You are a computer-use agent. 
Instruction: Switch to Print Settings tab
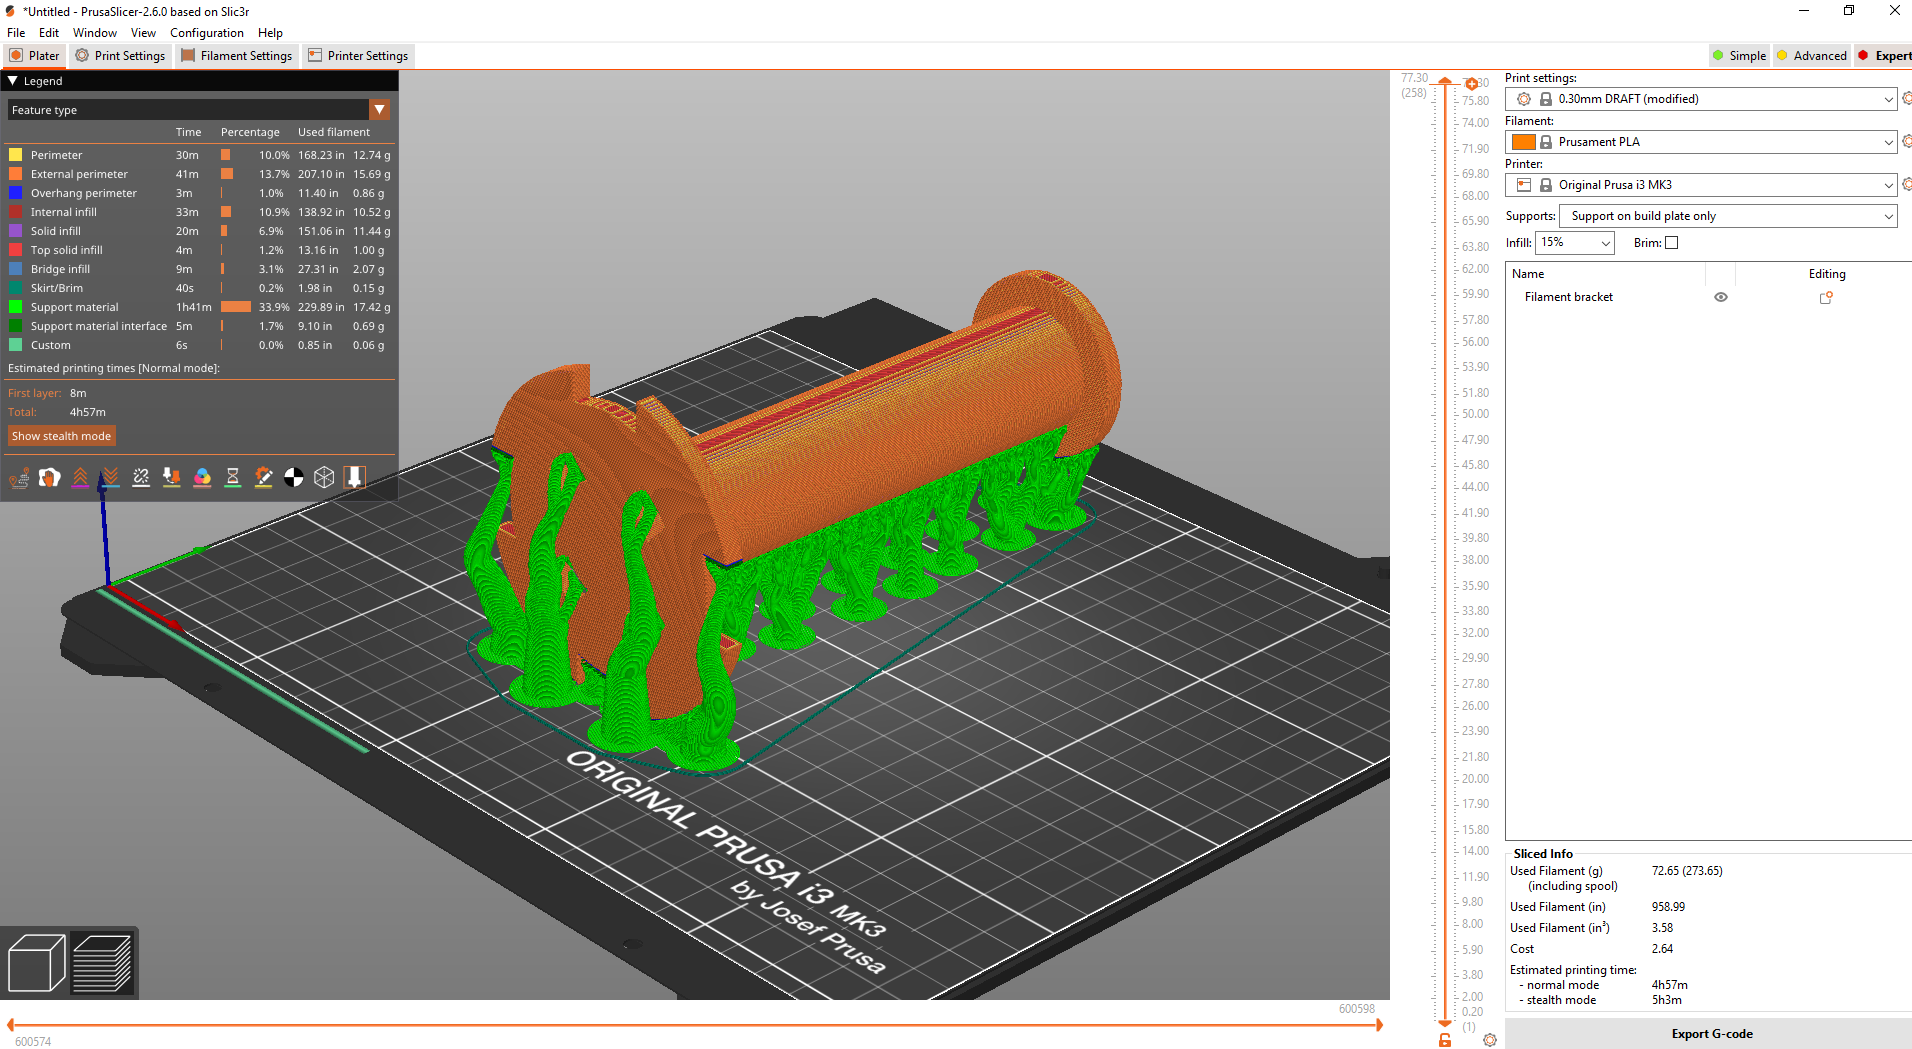click(120, 56)
